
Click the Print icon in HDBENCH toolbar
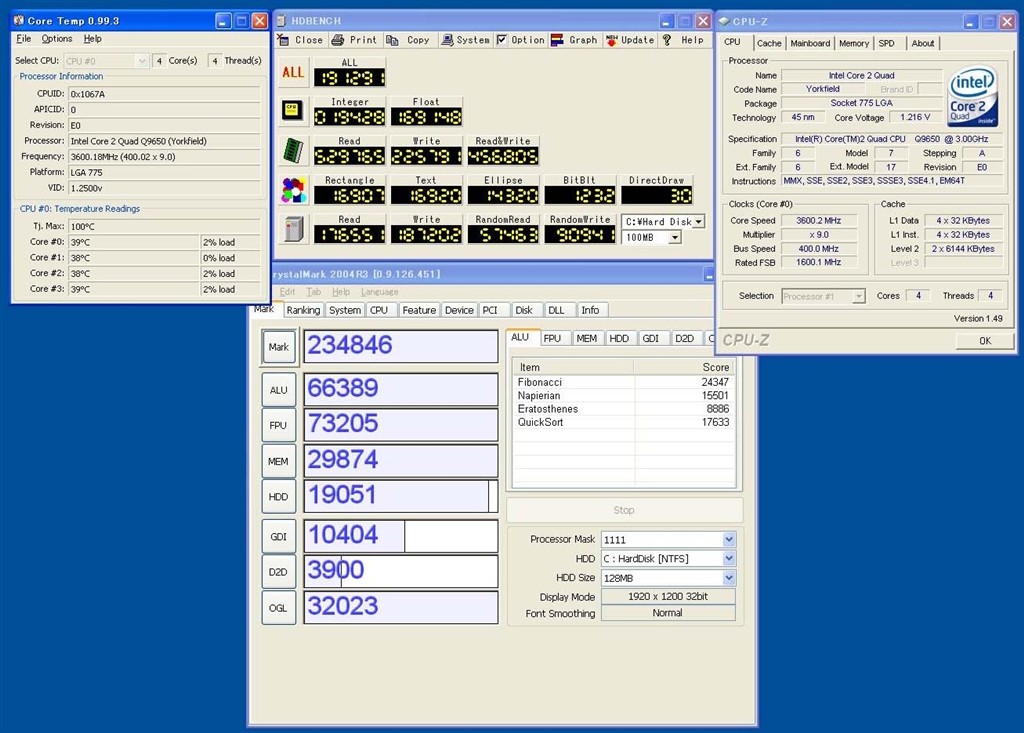click(338, 40)
